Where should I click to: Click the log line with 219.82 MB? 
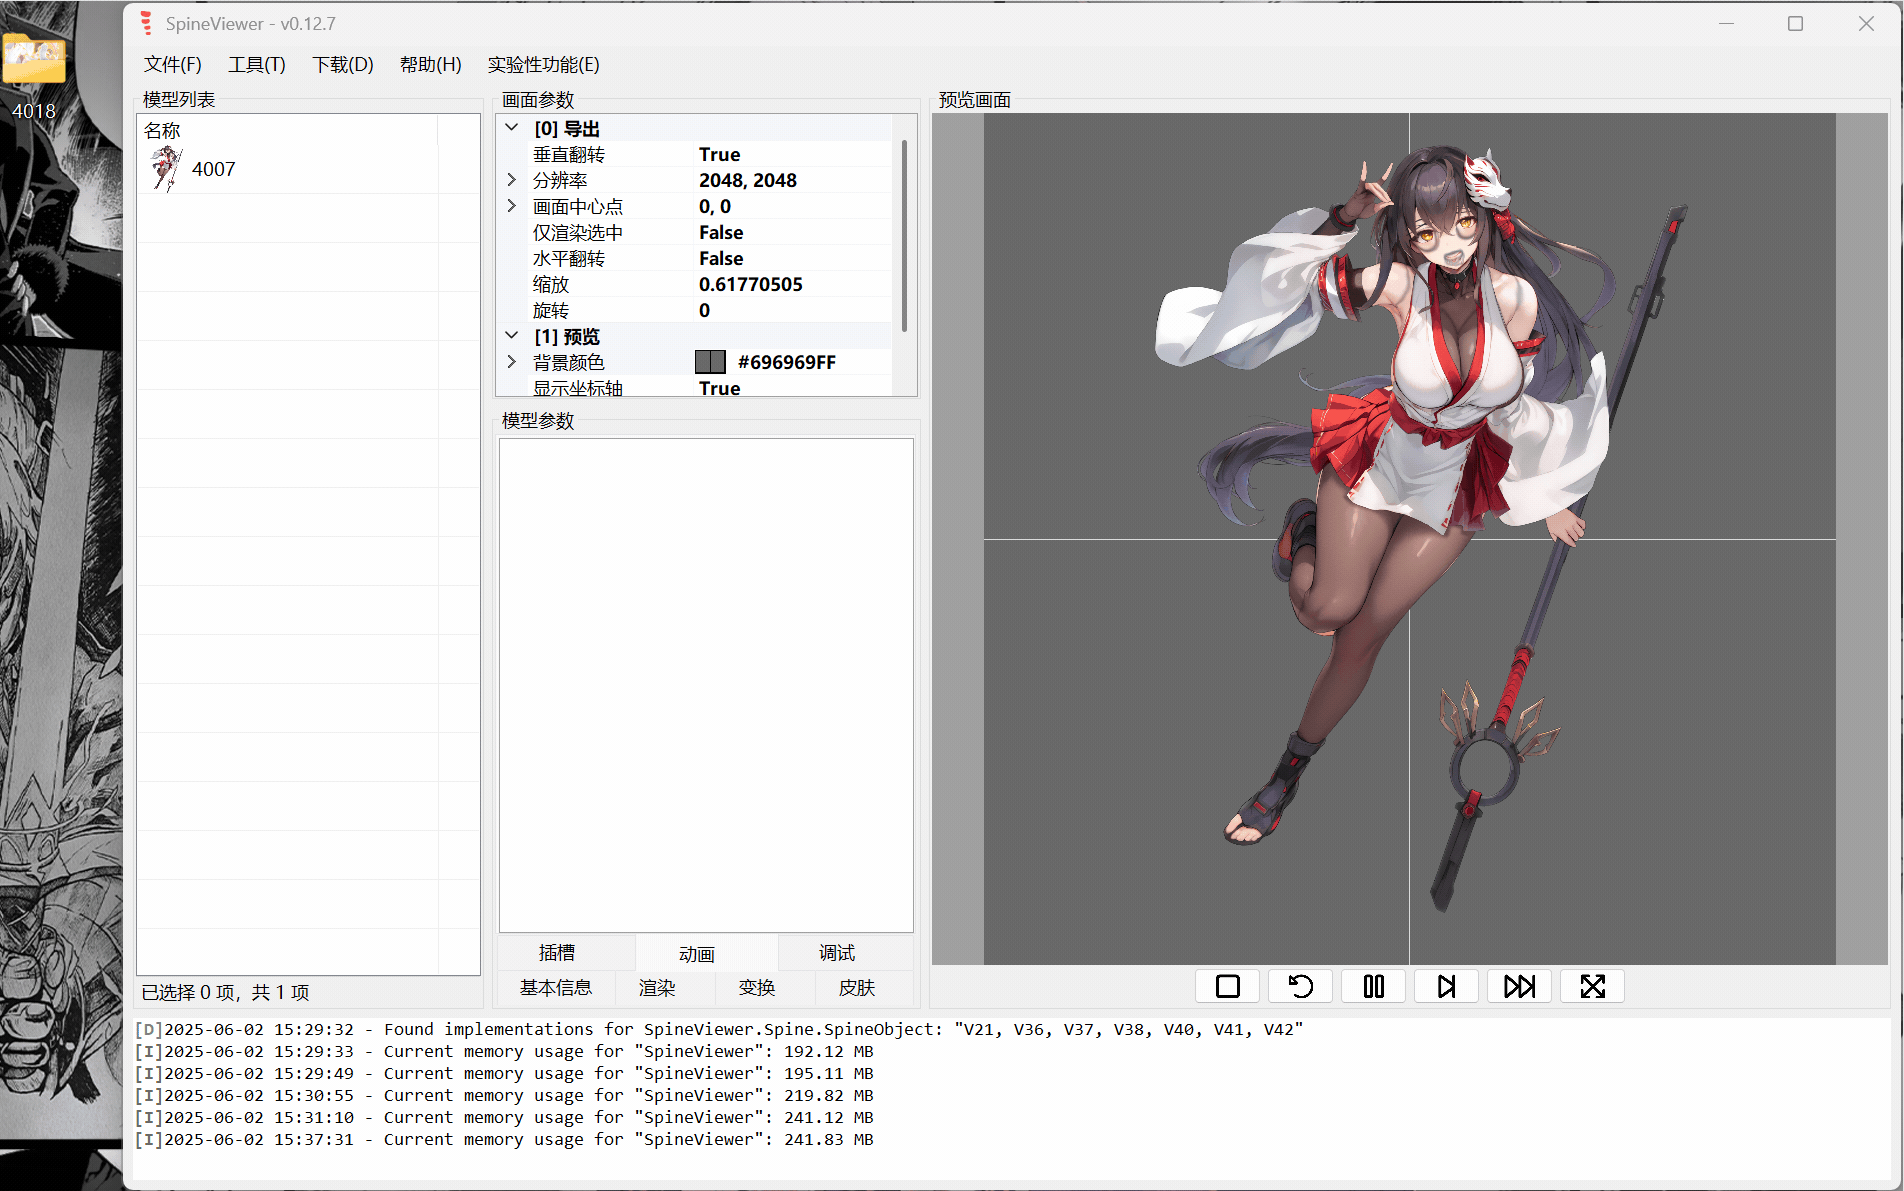click(505, 1095)
